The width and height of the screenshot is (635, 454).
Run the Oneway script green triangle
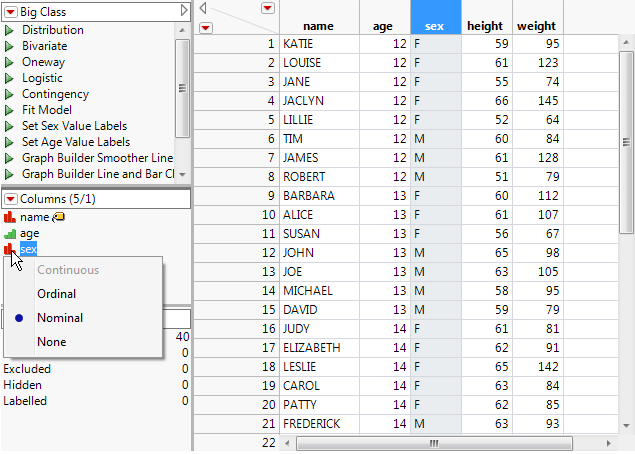(x=9, y=62)
